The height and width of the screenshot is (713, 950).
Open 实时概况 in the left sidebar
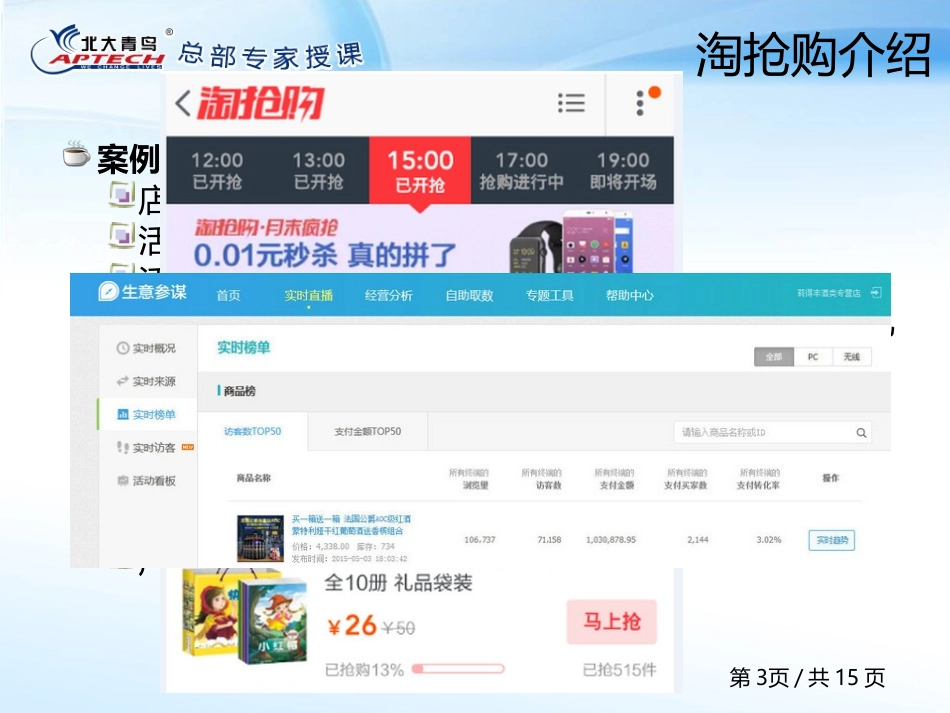(x=146, y=348)
